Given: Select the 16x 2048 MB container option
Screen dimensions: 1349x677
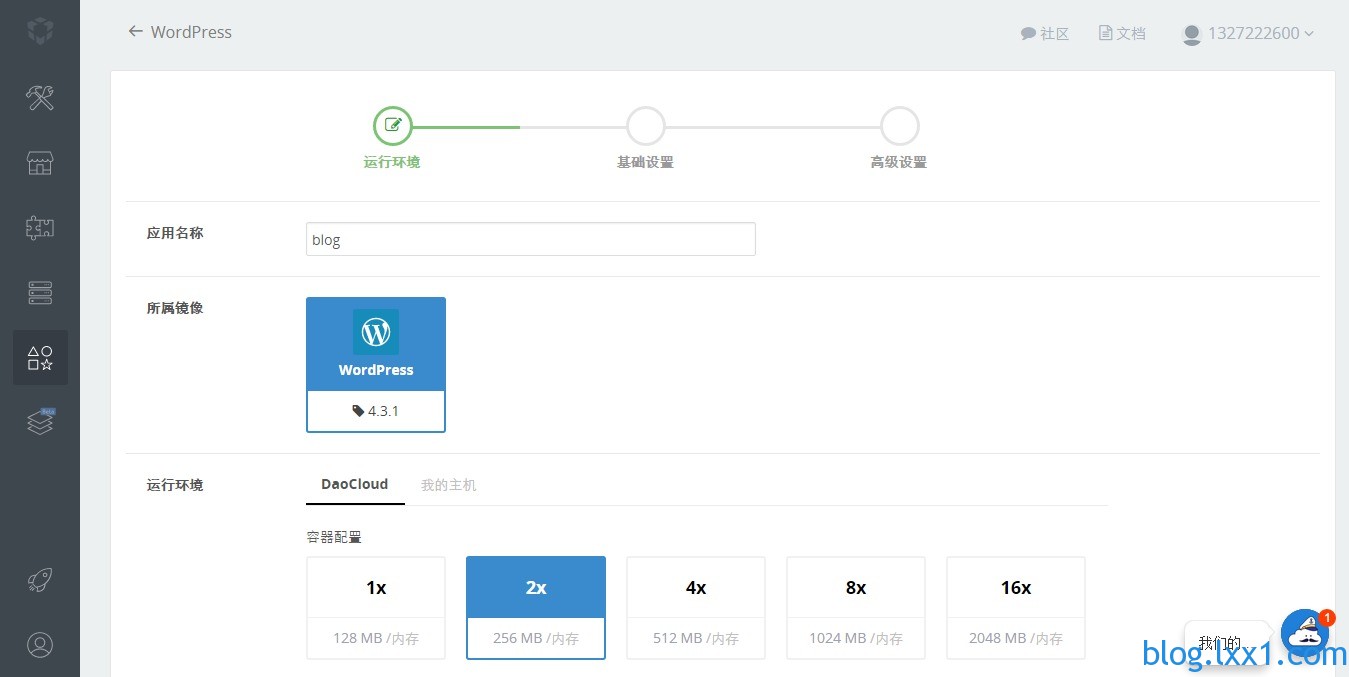Looking at the screenshot, I should click(x=1016, y=608).
